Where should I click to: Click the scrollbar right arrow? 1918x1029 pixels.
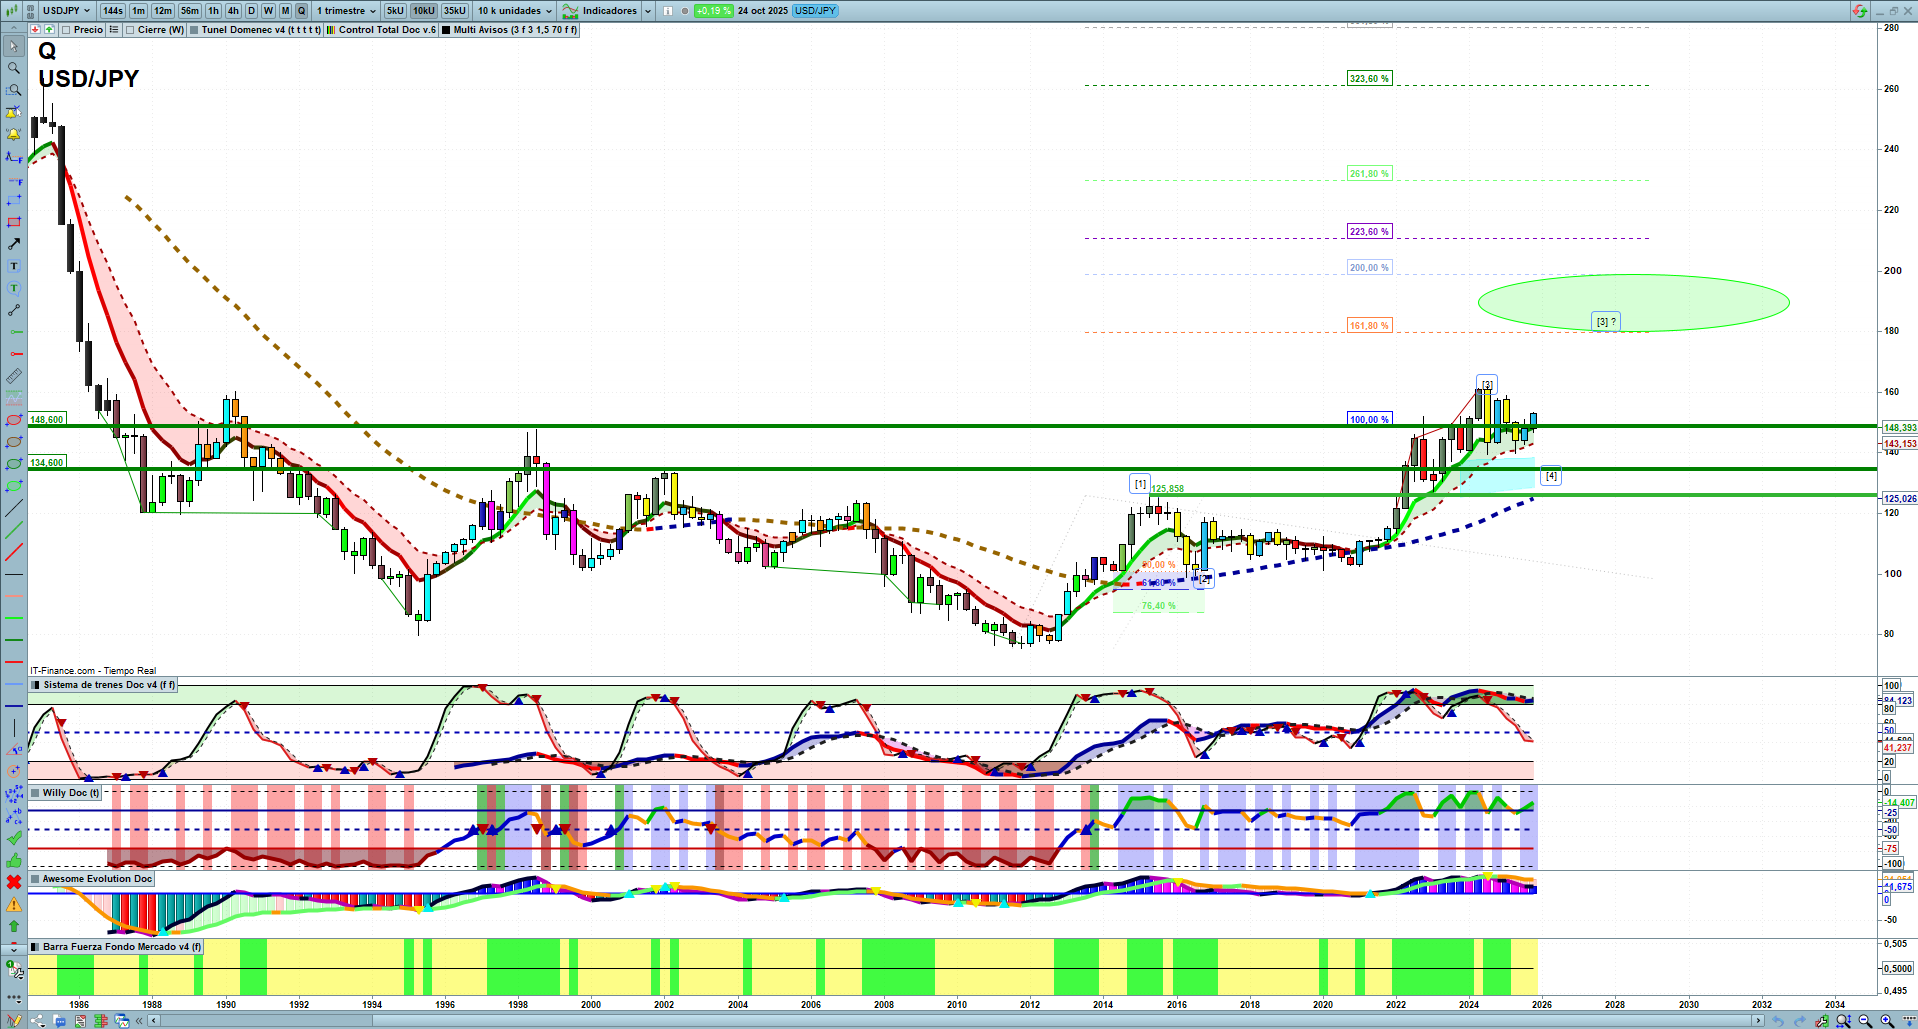1758,1021
